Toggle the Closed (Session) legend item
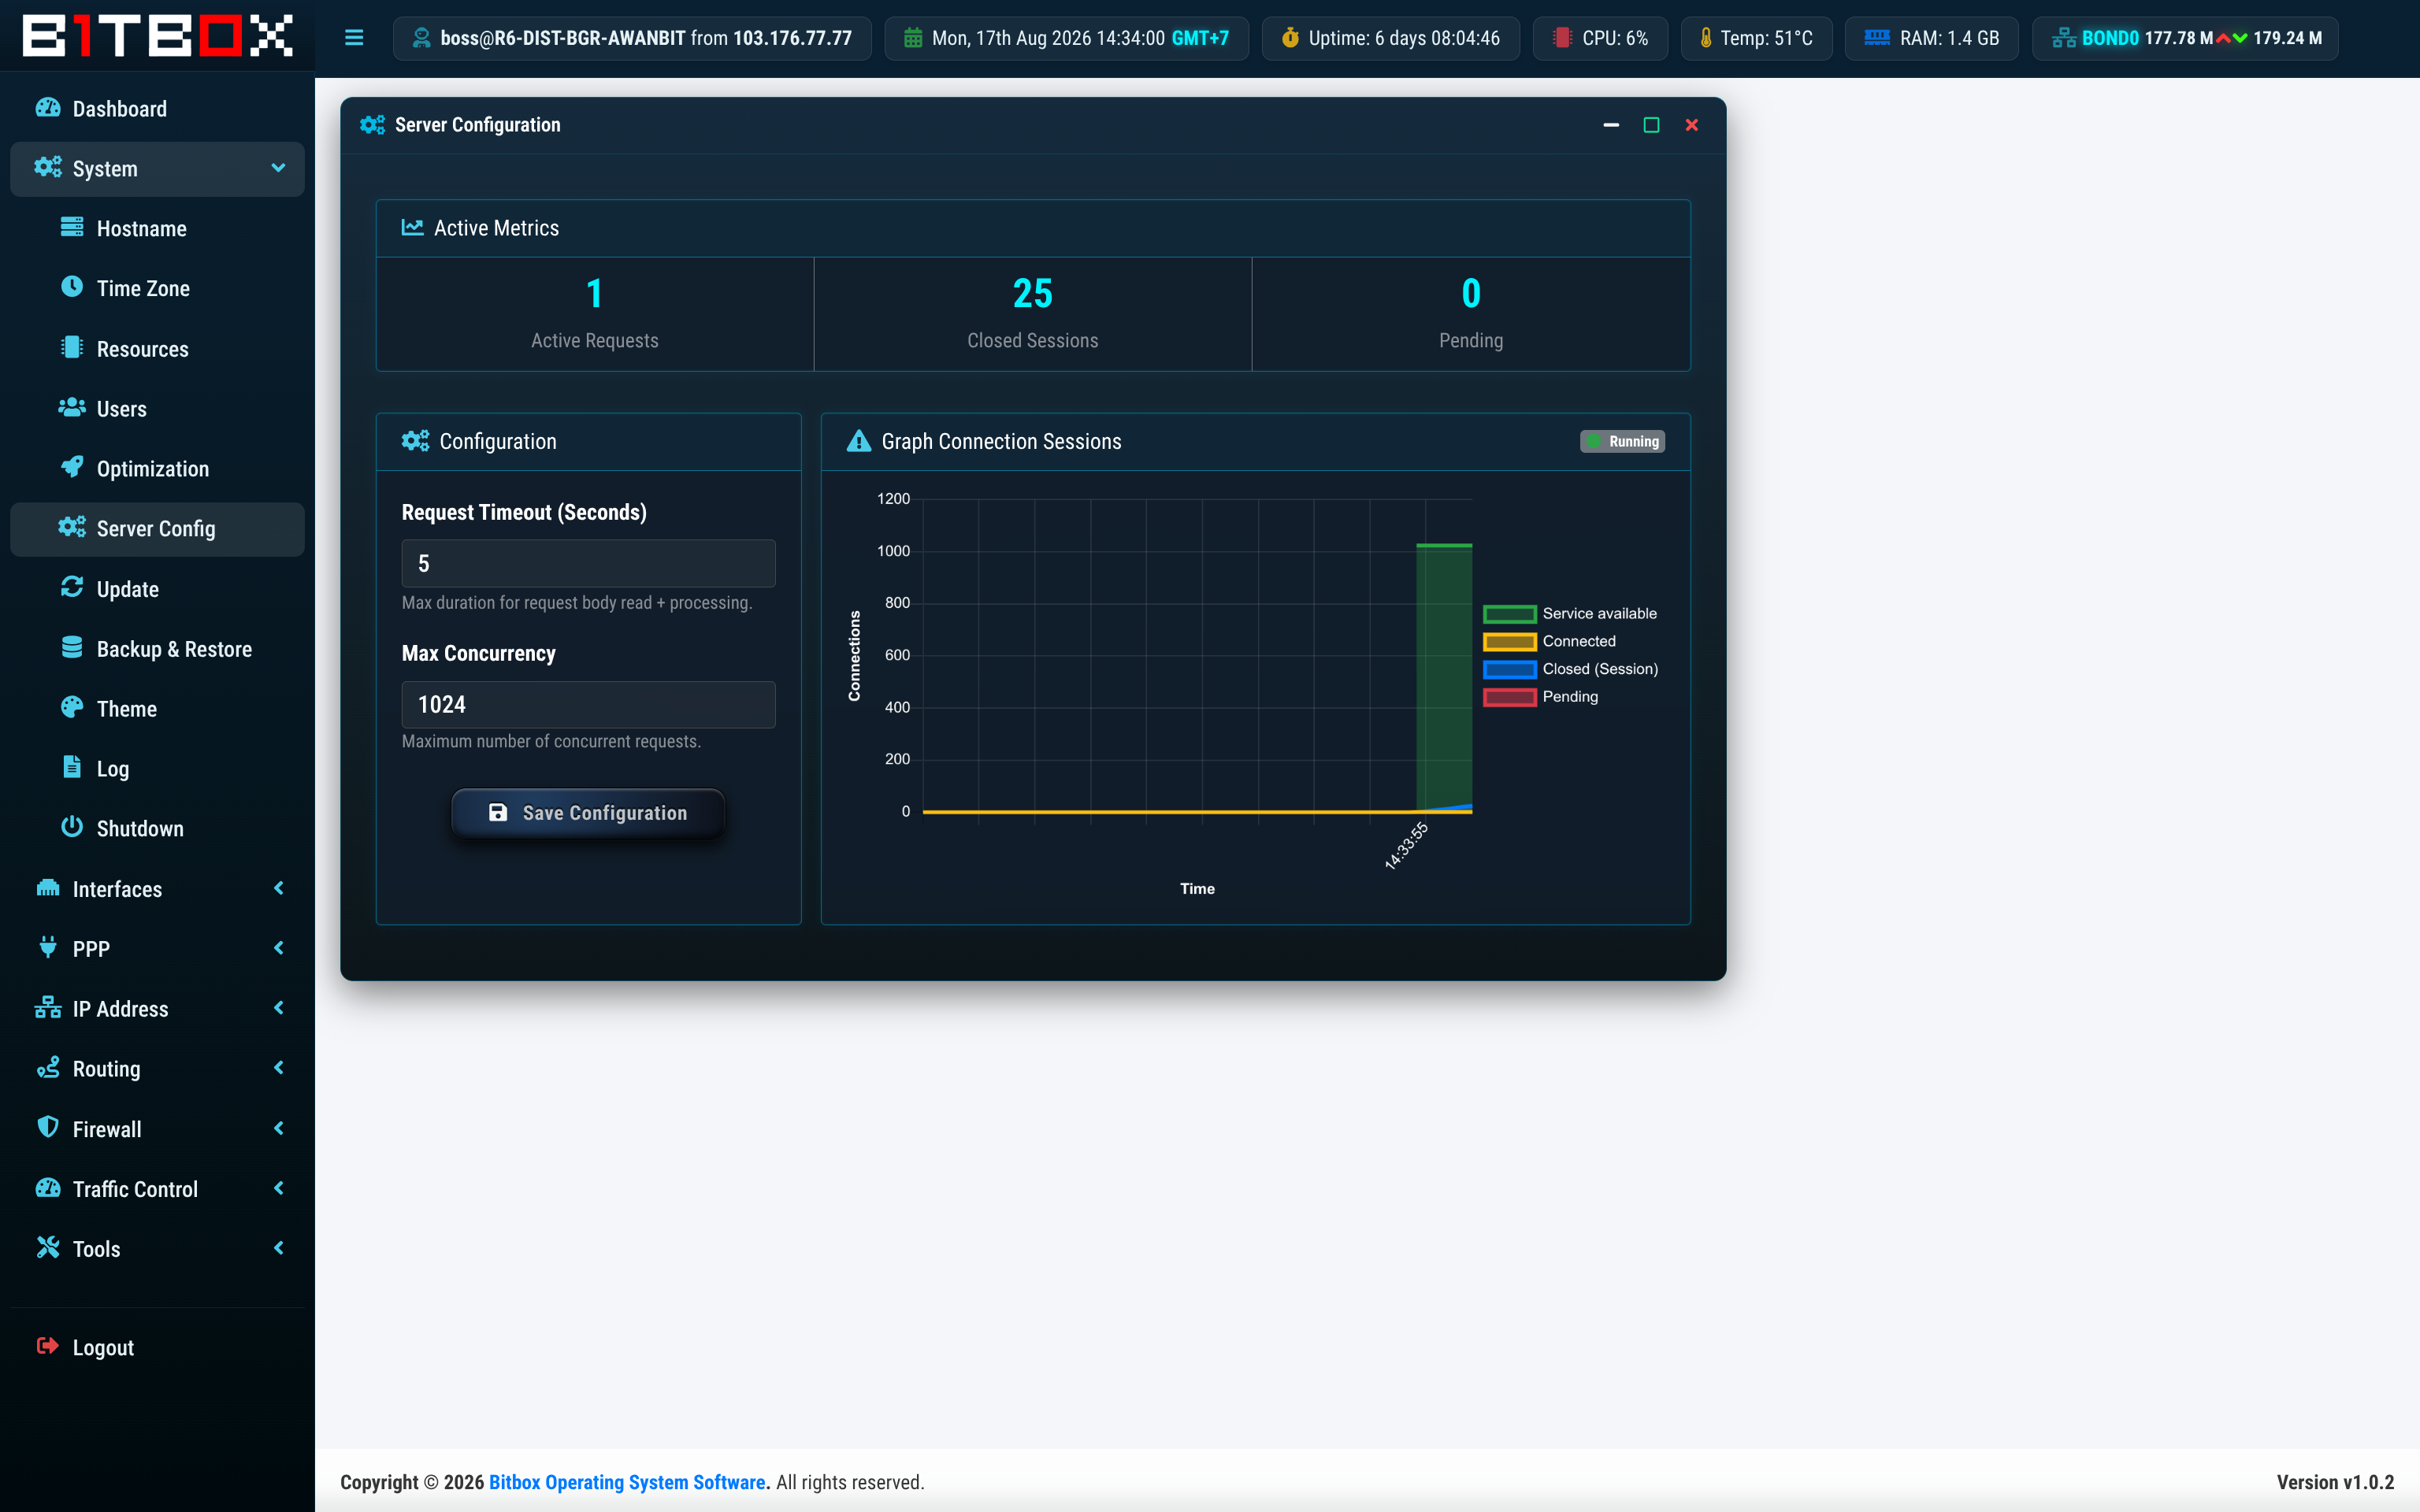 pyautogui.click(x=1570, y=669)
